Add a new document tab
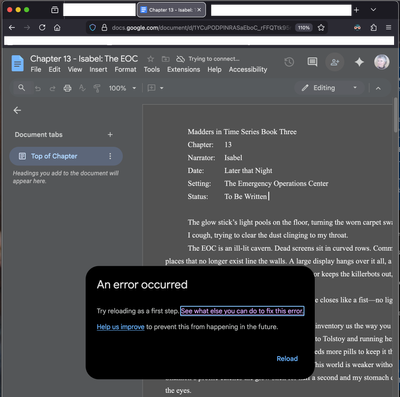 (x=110, y=135)
